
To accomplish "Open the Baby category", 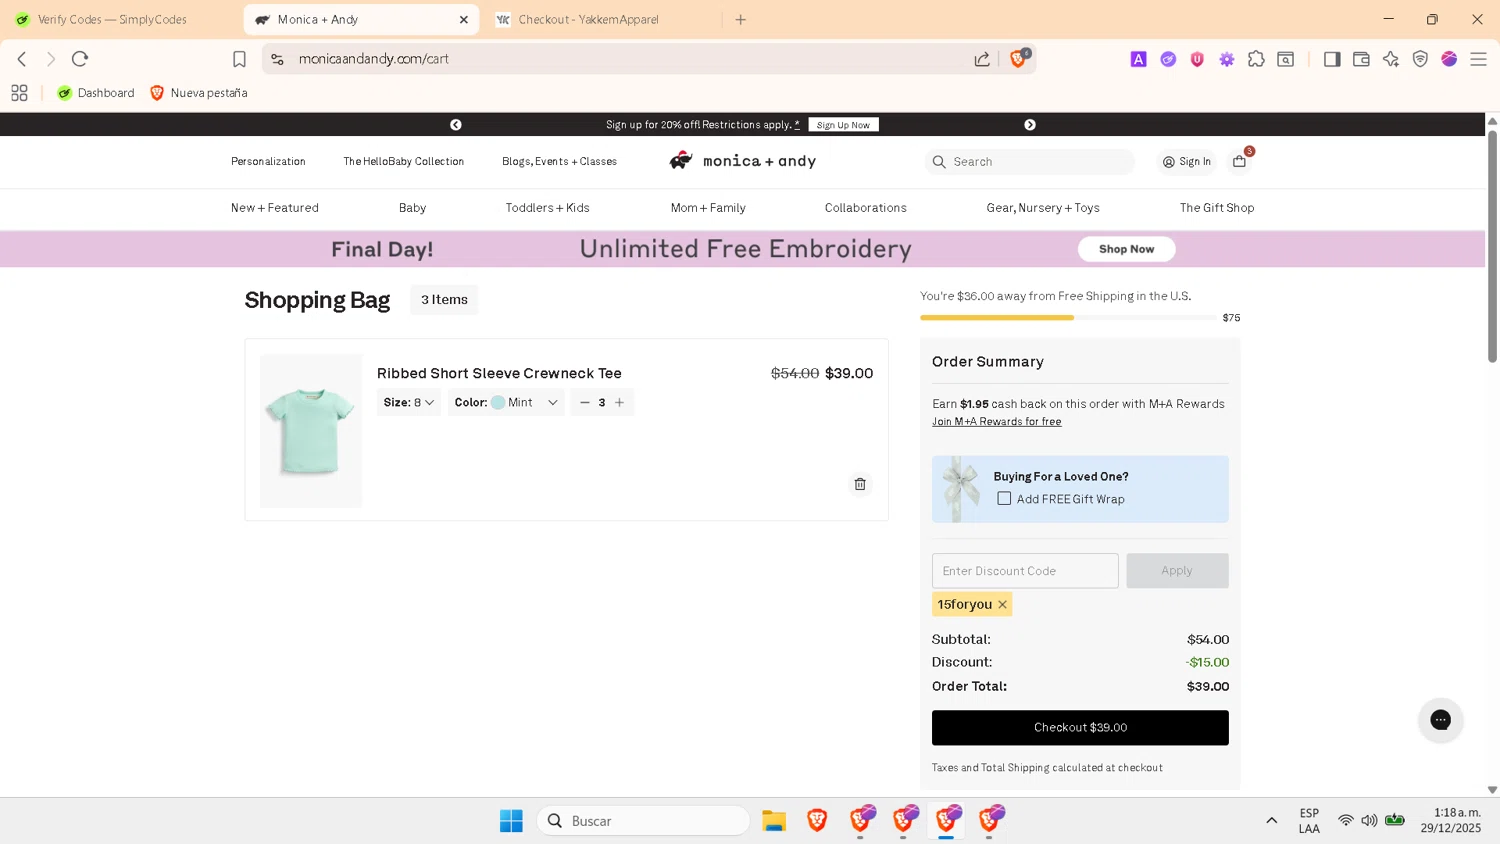I will click(x=412, y=208).
